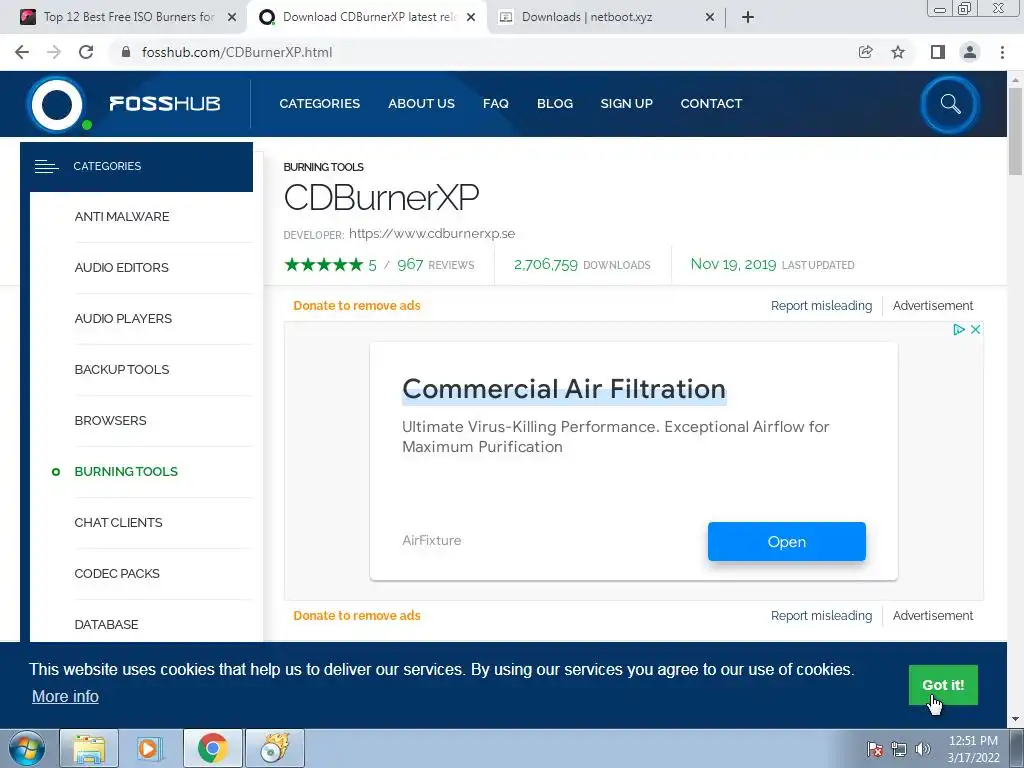Viewport: 1024px width, 768px height.
Task: Click the ad's Open button
Action: [787, 541]
